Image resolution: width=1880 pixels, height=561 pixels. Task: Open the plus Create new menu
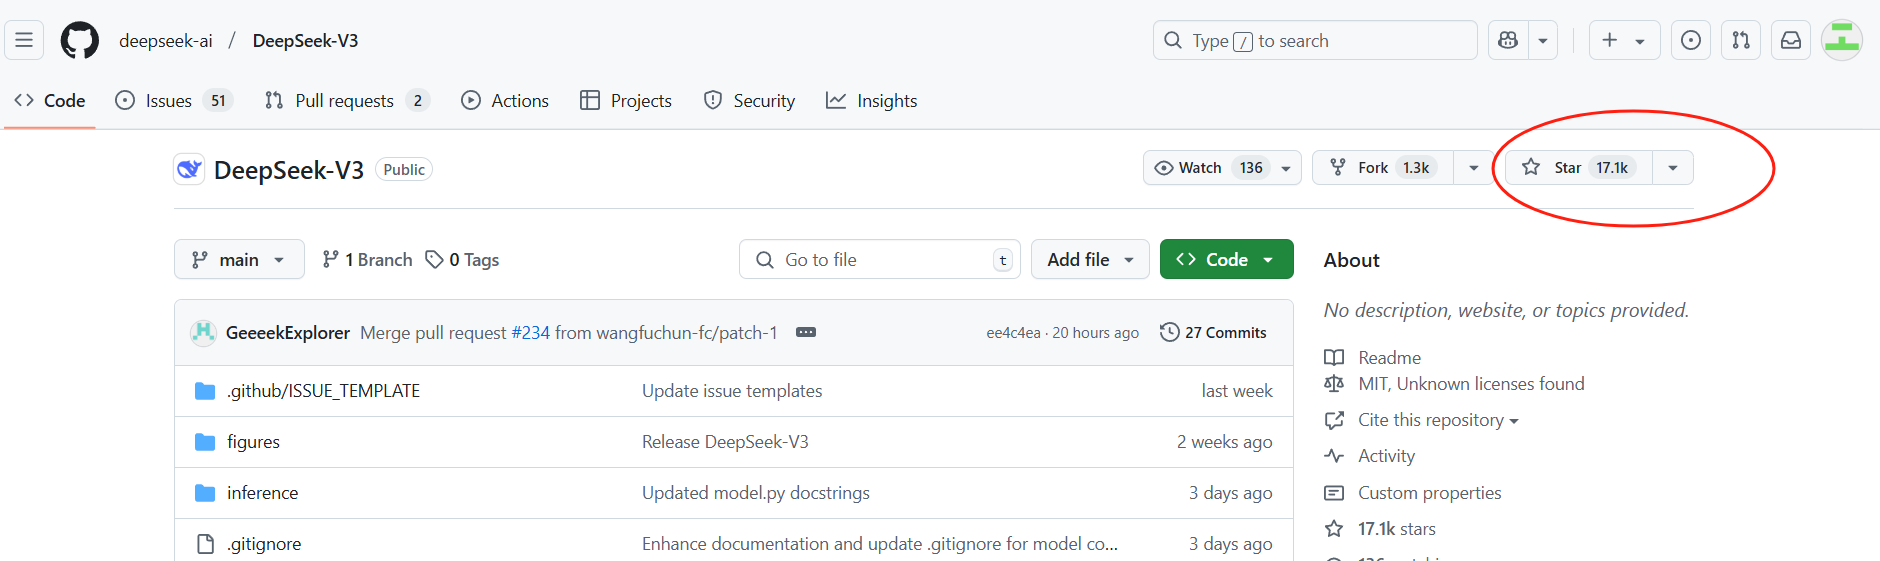(1624, 40)
